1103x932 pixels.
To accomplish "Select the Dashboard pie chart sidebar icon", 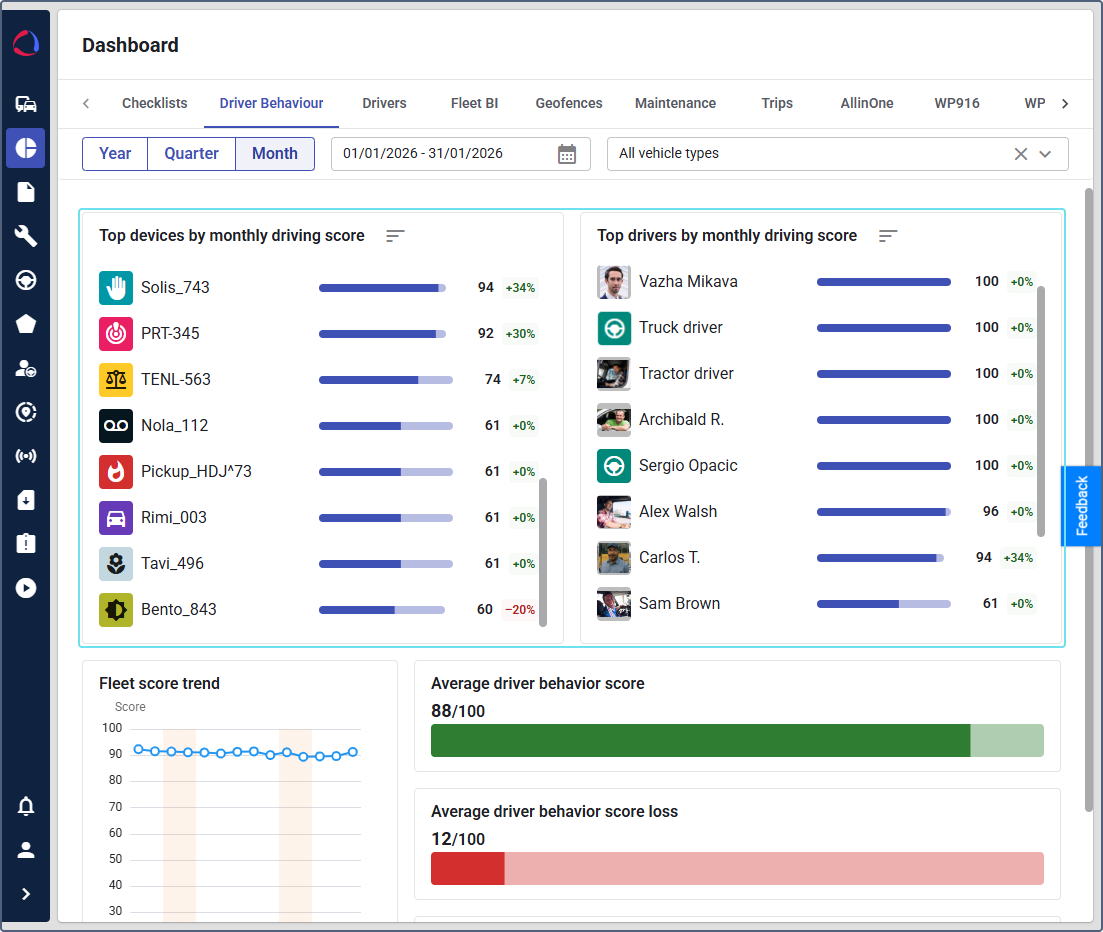I will click(x=26, y=148).
